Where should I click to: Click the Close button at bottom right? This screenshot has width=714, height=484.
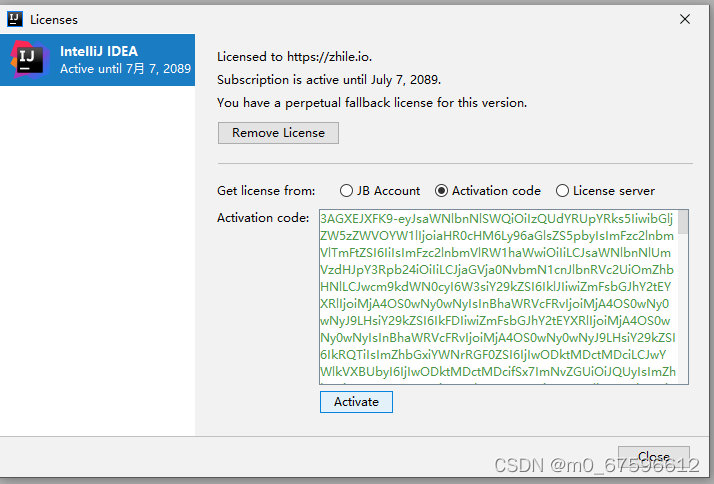pos(654,457)
